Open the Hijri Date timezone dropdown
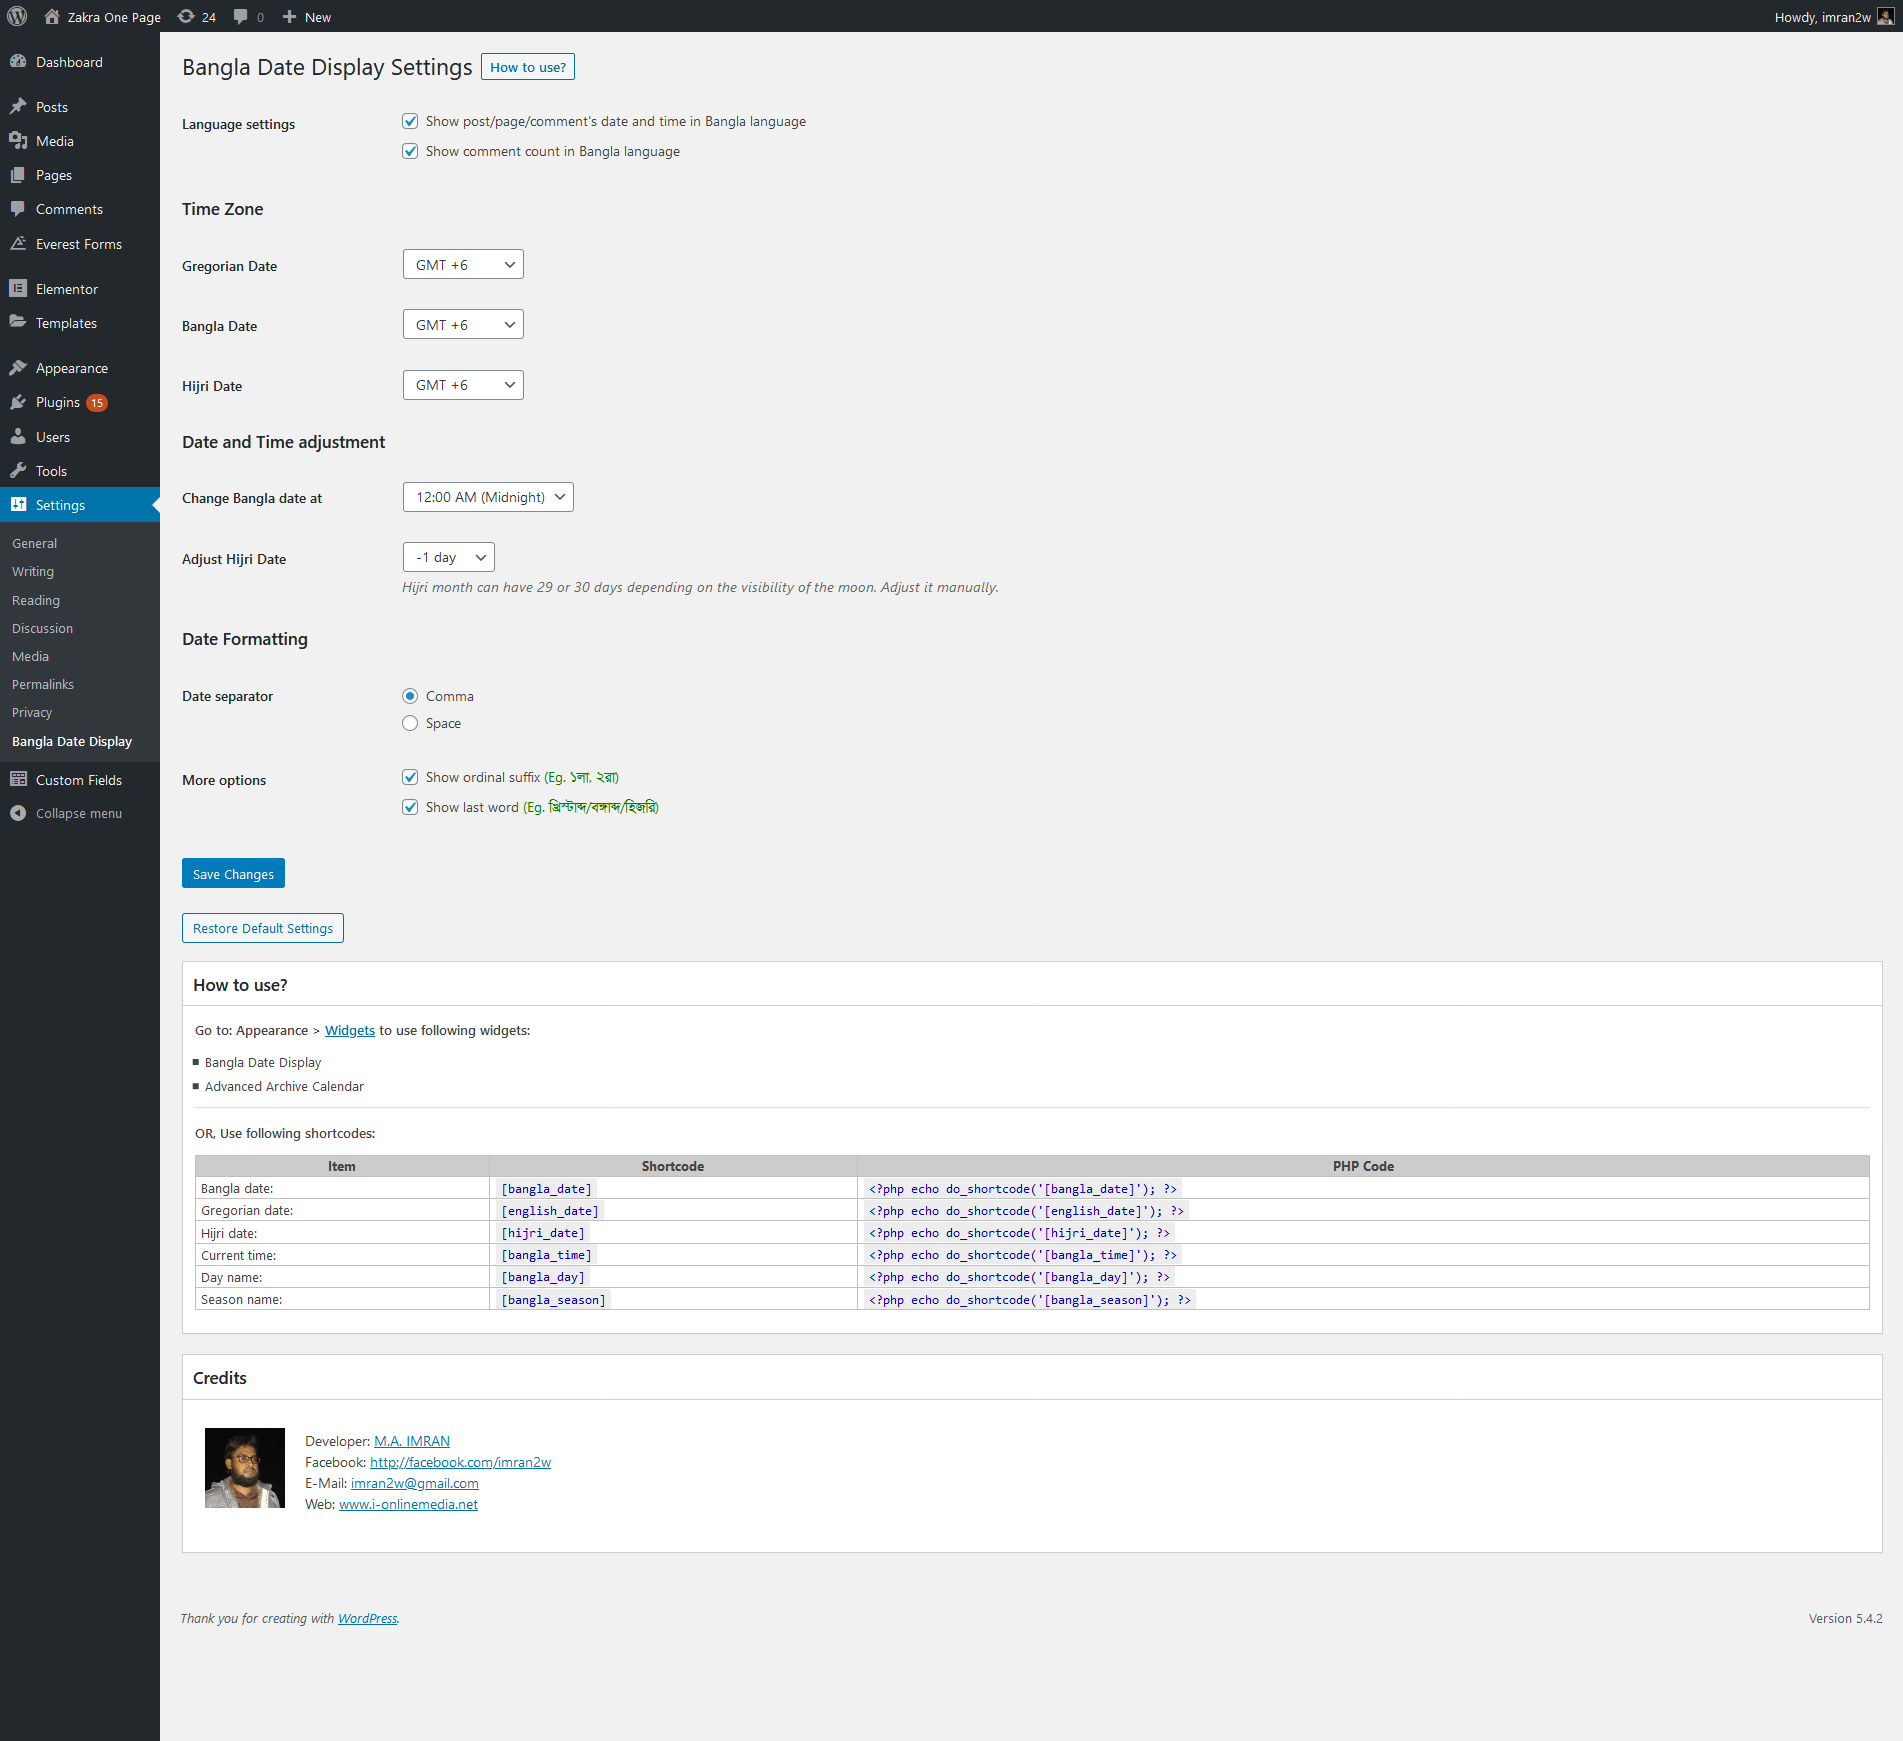Image resolution: width=1903 pixels, height=1741 pixels. 463,385
